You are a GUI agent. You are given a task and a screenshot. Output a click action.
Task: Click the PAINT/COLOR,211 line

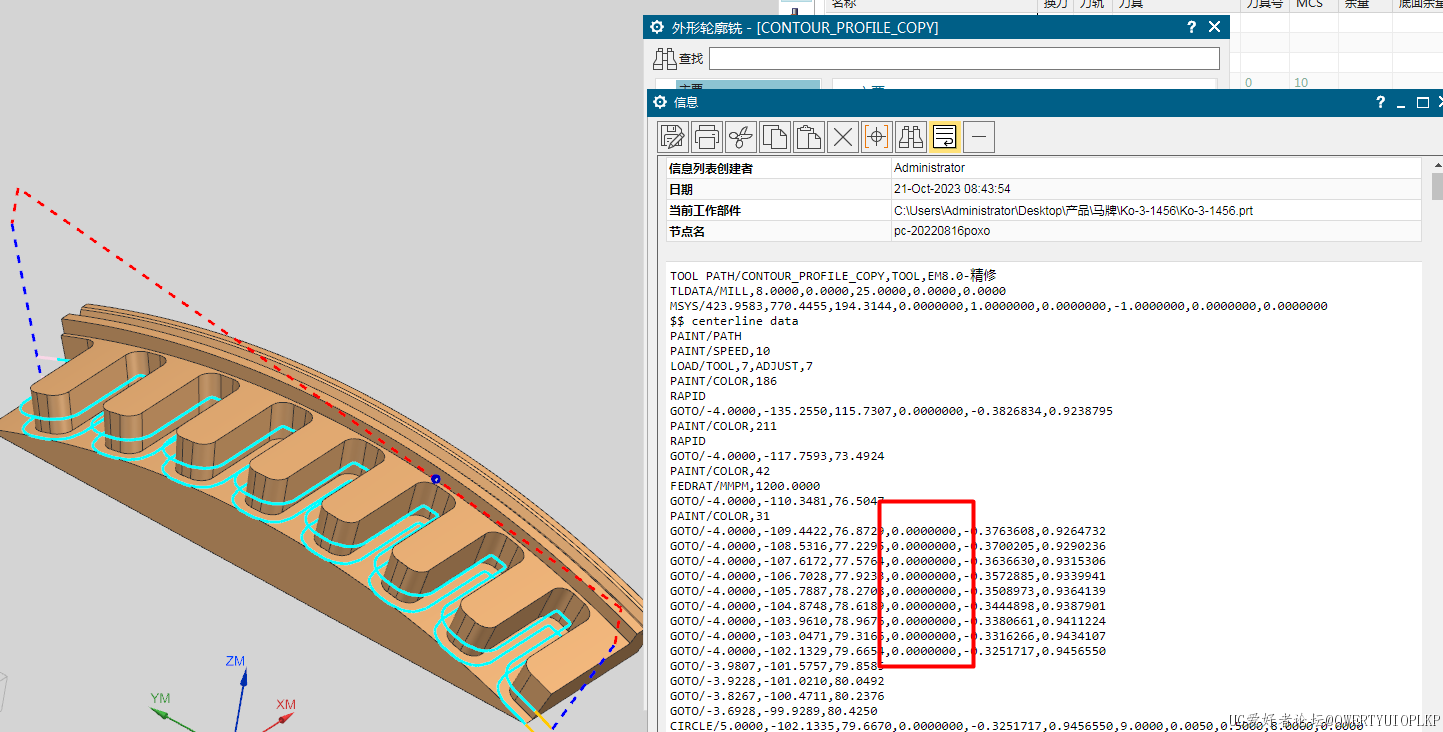click(723, 426)
